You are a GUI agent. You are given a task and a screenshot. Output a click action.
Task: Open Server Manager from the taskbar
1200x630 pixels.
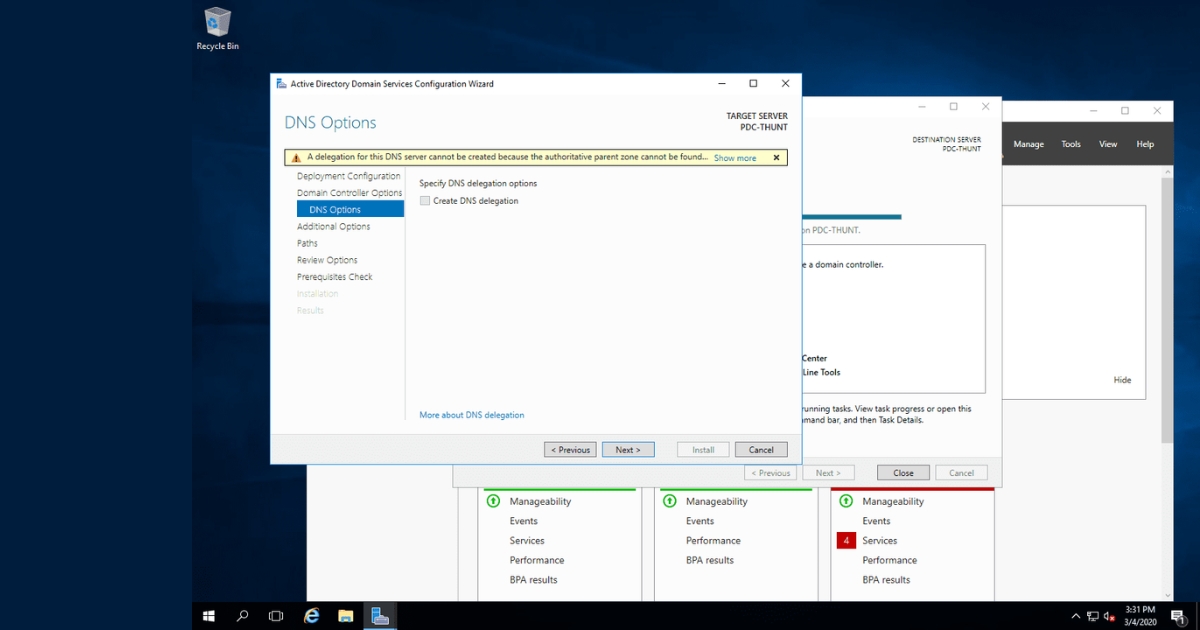[x=379, y=615]
